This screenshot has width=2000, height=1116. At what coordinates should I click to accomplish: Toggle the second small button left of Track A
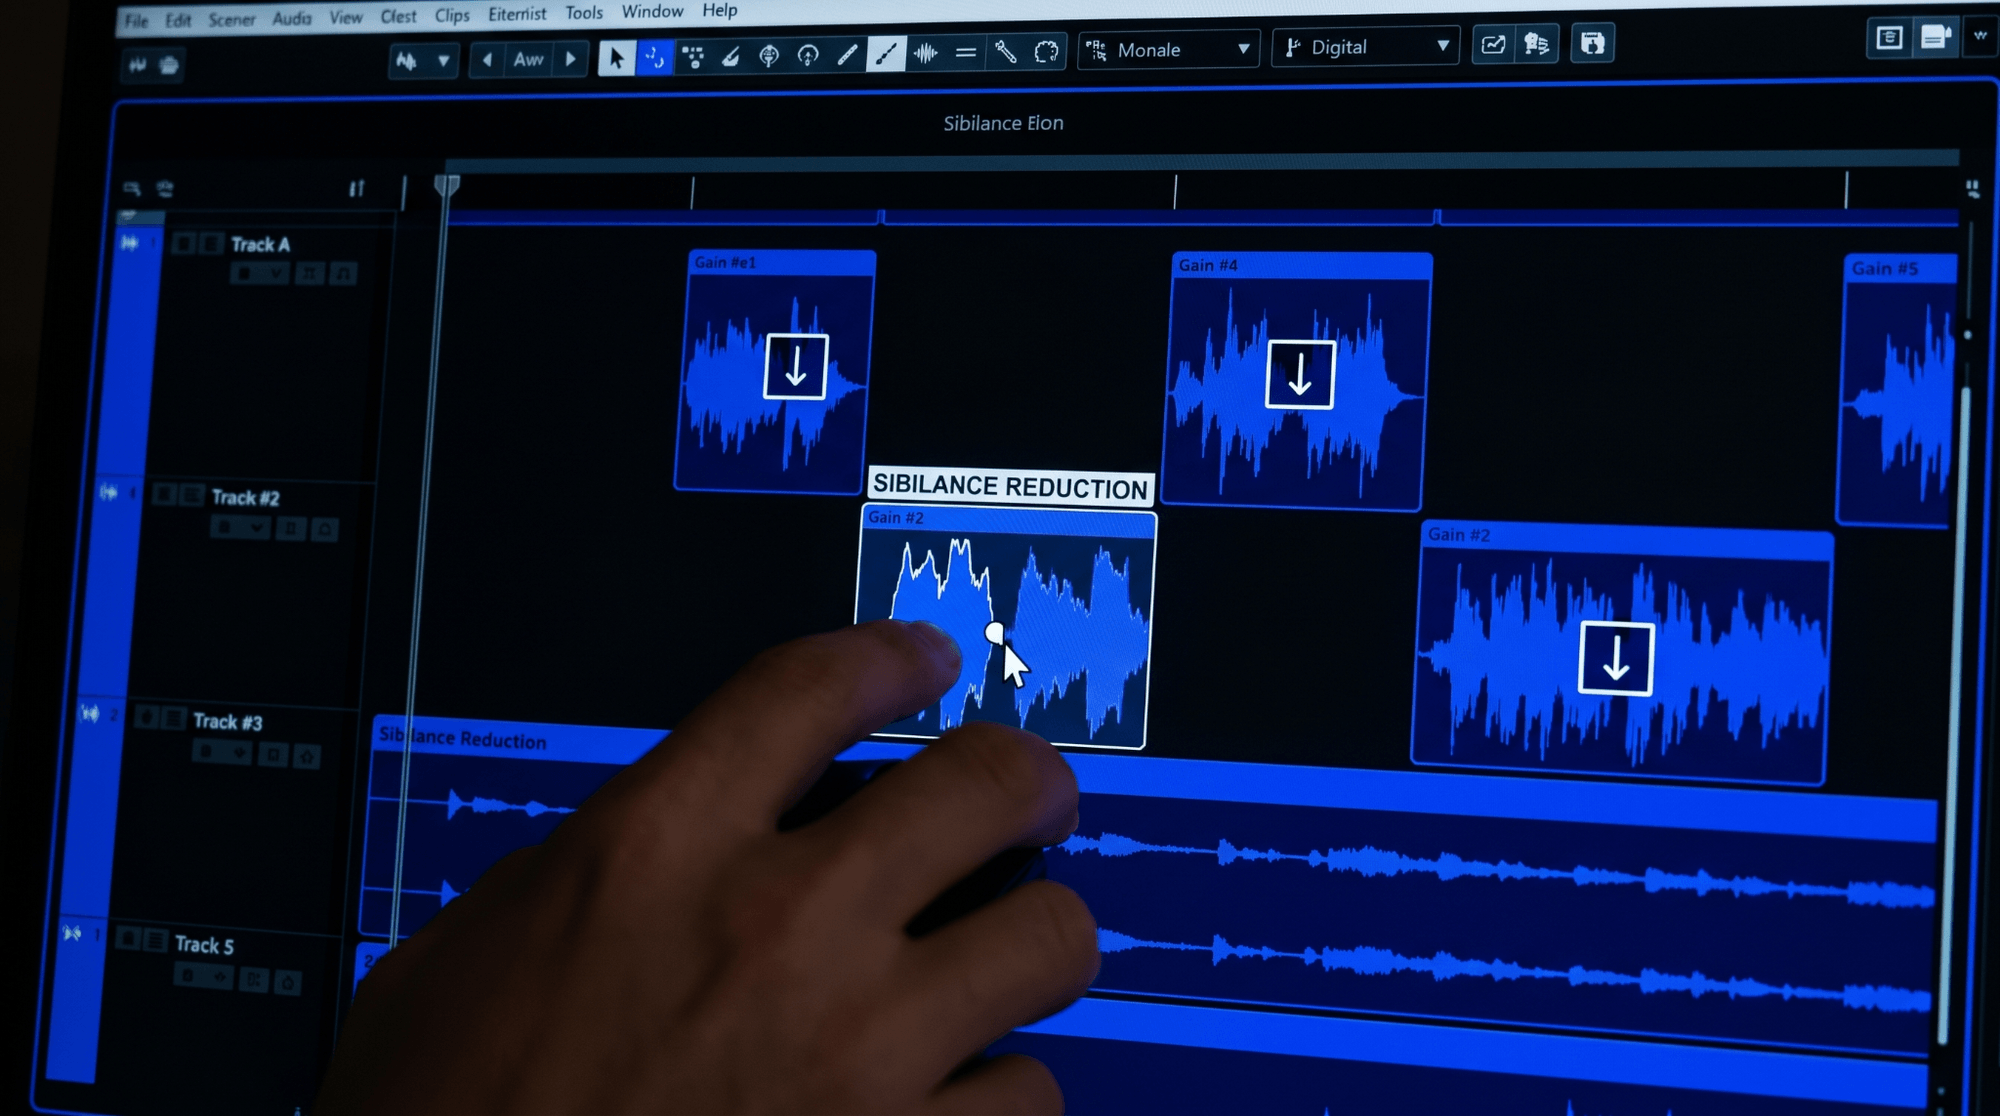point(211,244)
